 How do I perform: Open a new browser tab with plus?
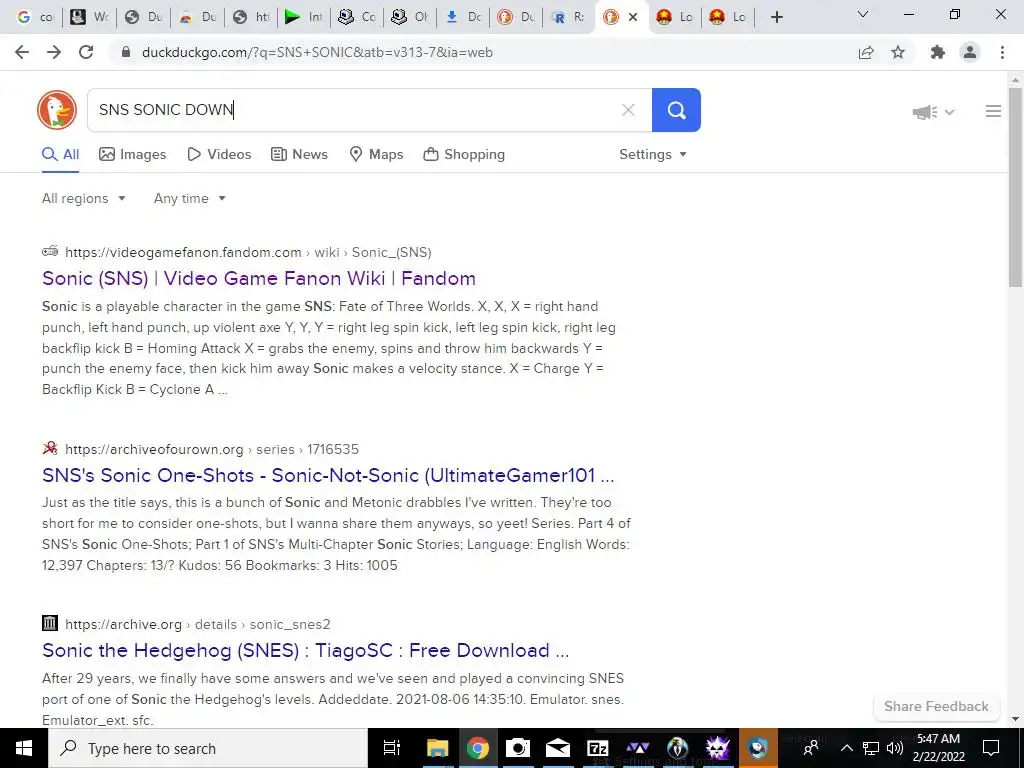pyautogui.click(x=776, y=17)
